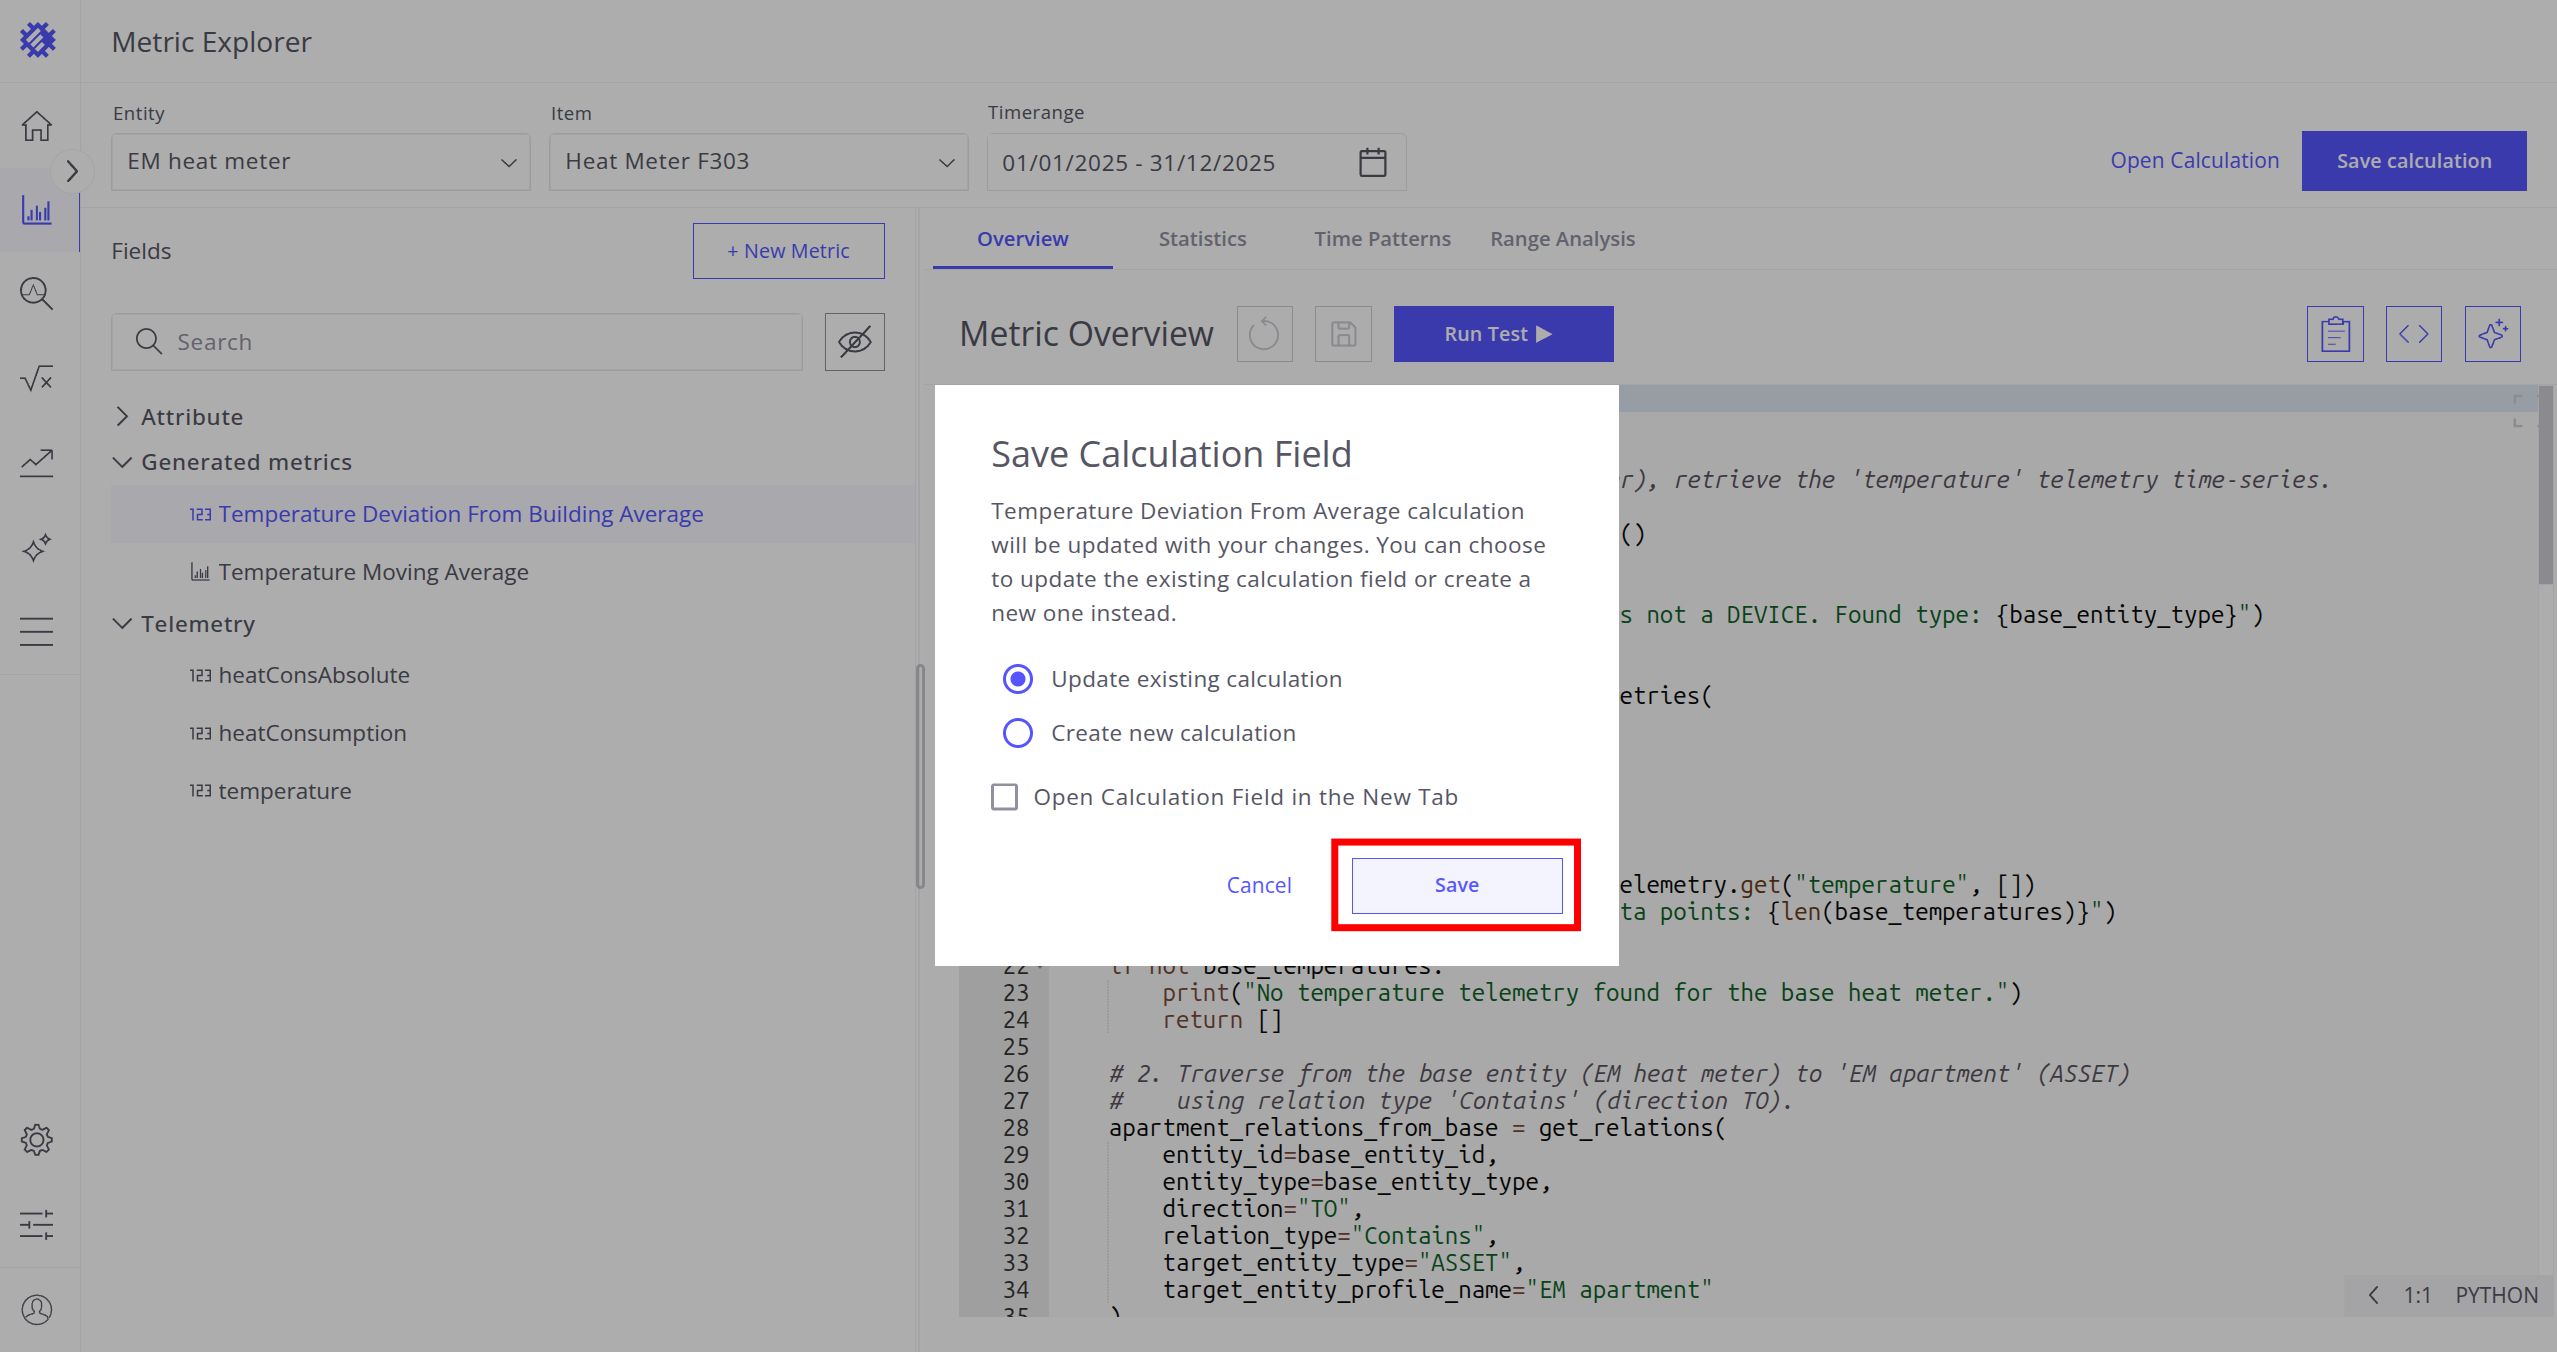2557x1352 pixels.
Task: Click Save in the dialog
Action: pyautogui.click(x=1456, y=885)
